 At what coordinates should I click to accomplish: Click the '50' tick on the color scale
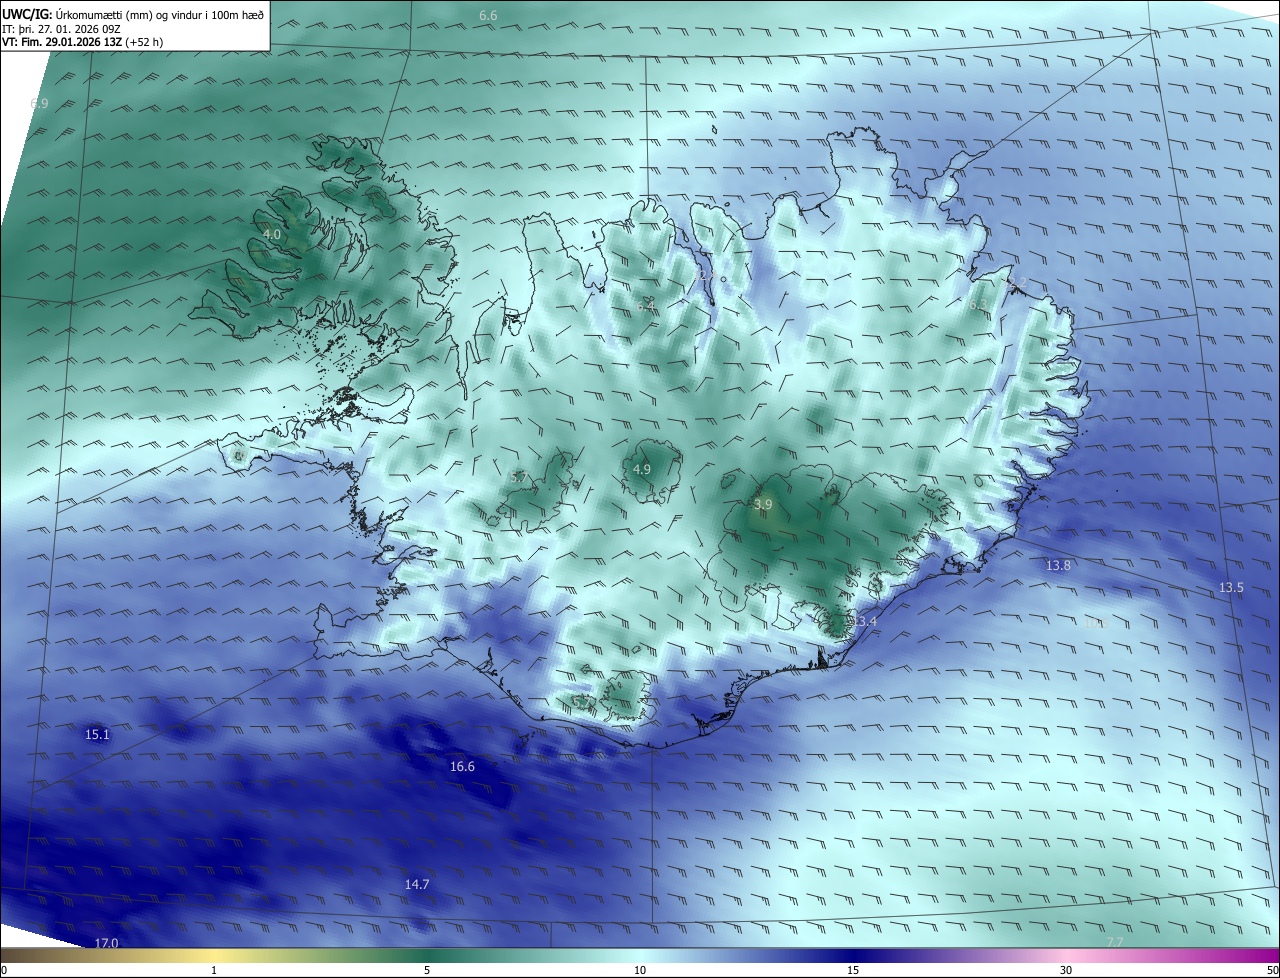pos(1272,970)
